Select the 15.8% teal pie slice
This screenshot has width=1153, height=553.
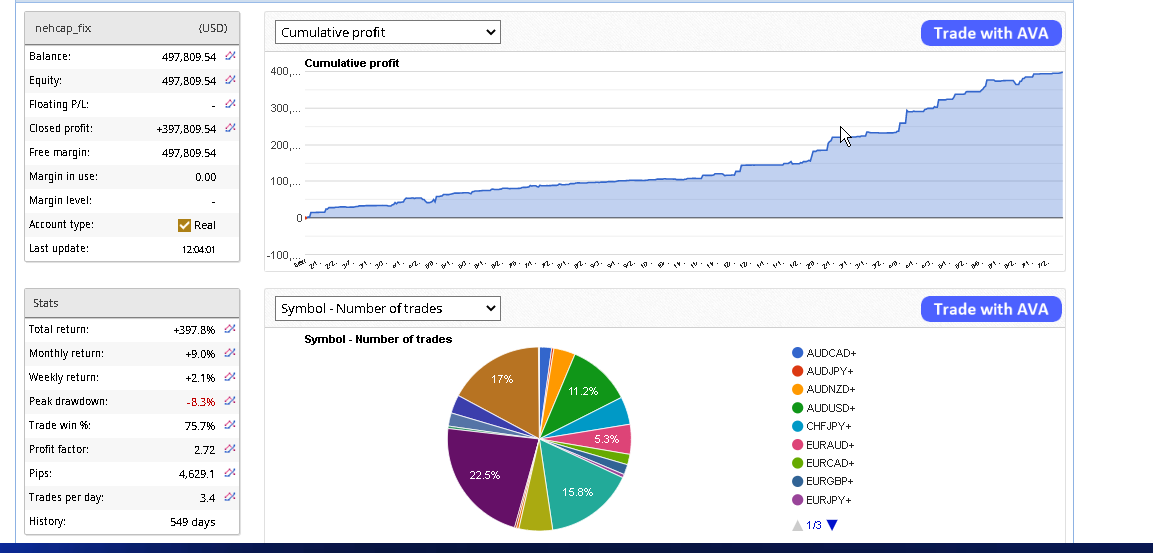(x=580, y=492)
